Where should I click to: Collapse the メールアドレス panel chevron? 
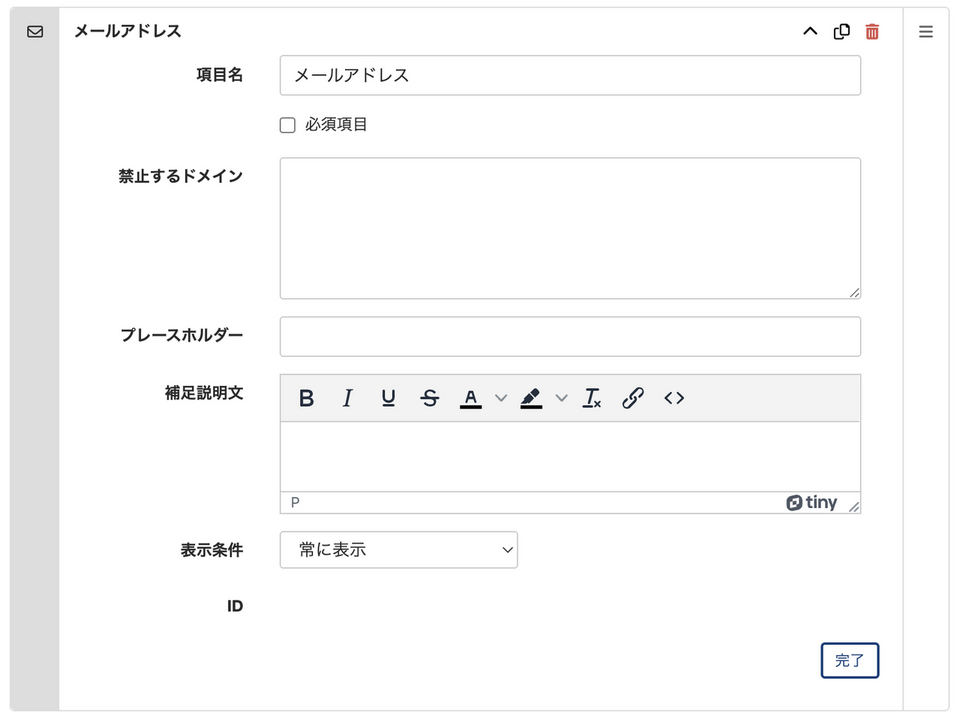pos(810,31)
